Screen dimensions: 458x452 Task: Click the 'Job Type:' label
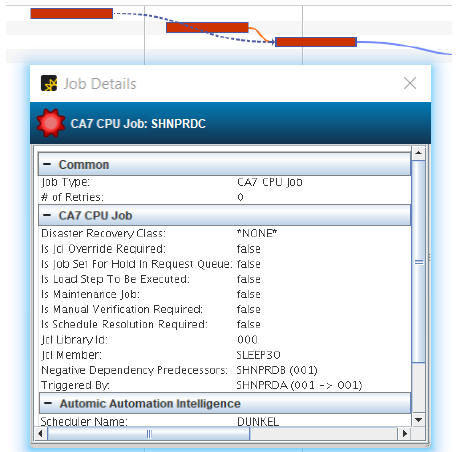coord(65,182)
